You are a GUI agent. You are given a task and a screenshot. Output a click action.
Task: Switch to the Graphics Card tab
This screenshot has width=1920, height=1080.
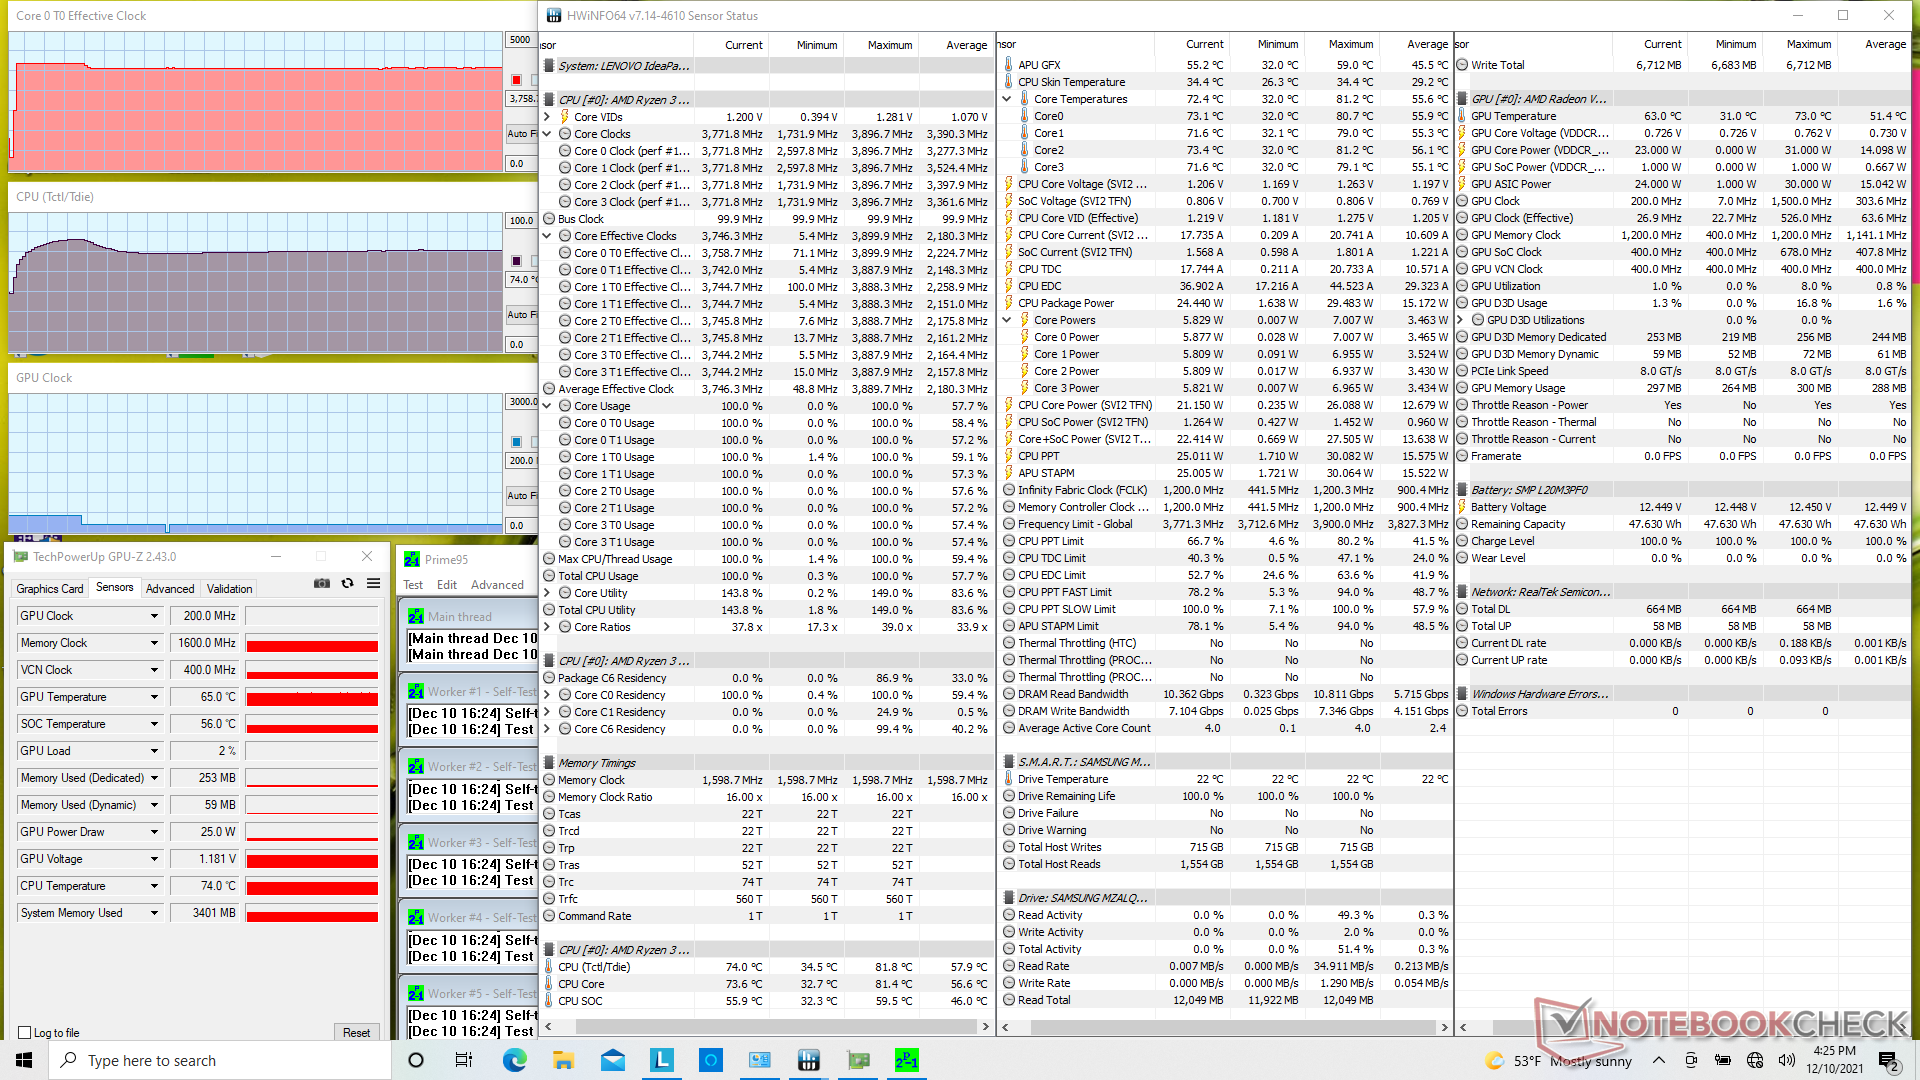[x=50, y=589]
